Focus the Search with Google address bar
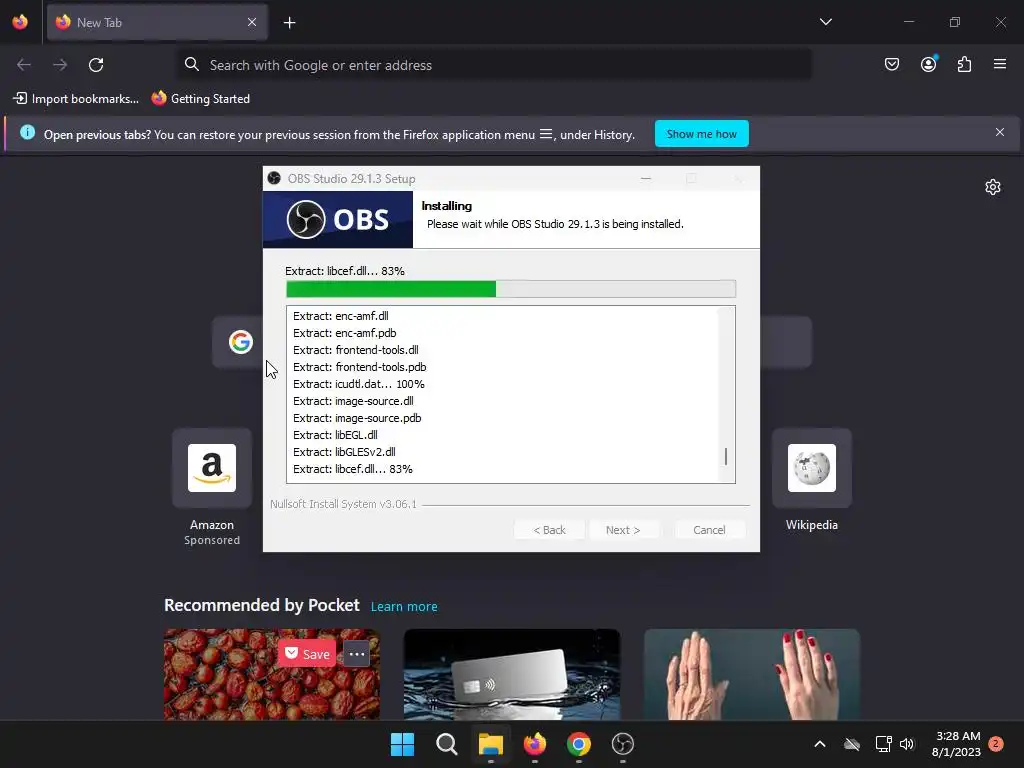 [x=494, y=65]
